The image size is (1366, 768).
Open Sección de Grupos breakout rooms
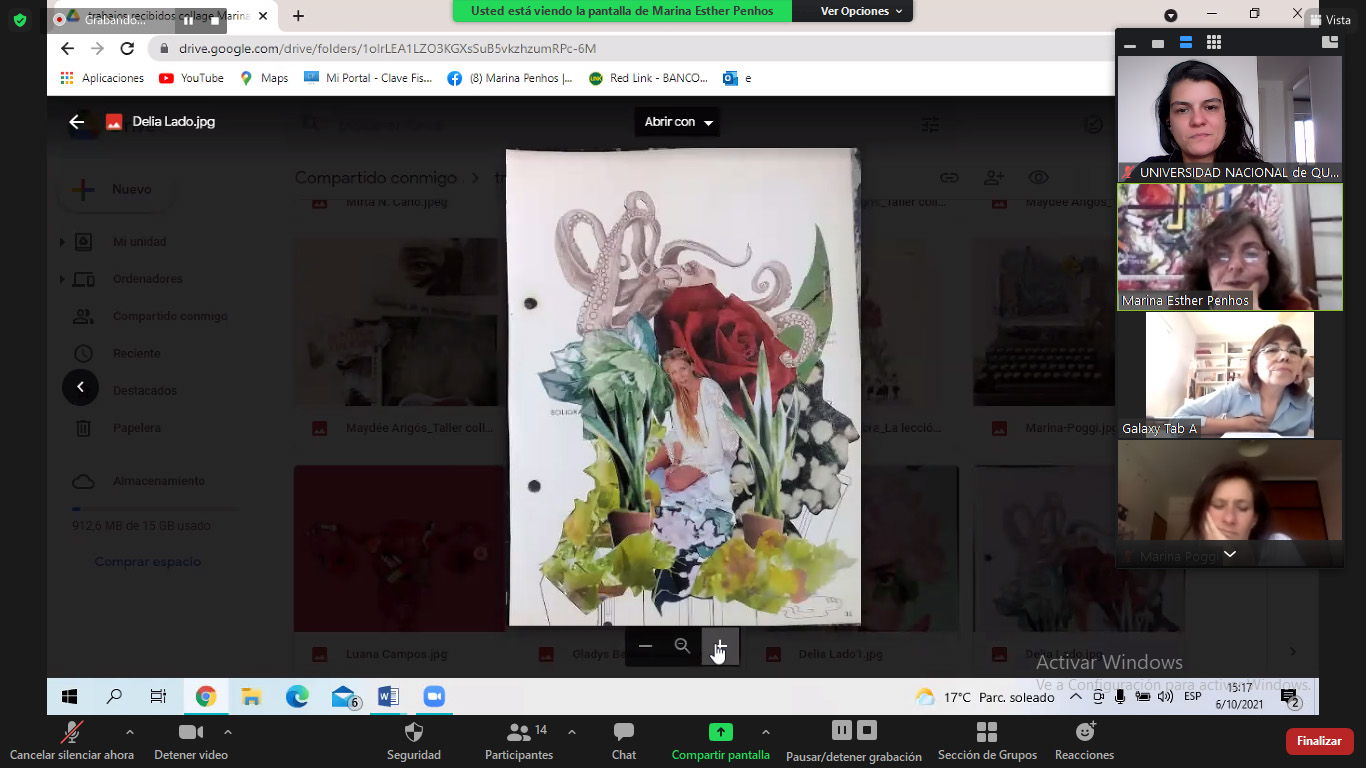pyautogui.click(x=987, y=732)
